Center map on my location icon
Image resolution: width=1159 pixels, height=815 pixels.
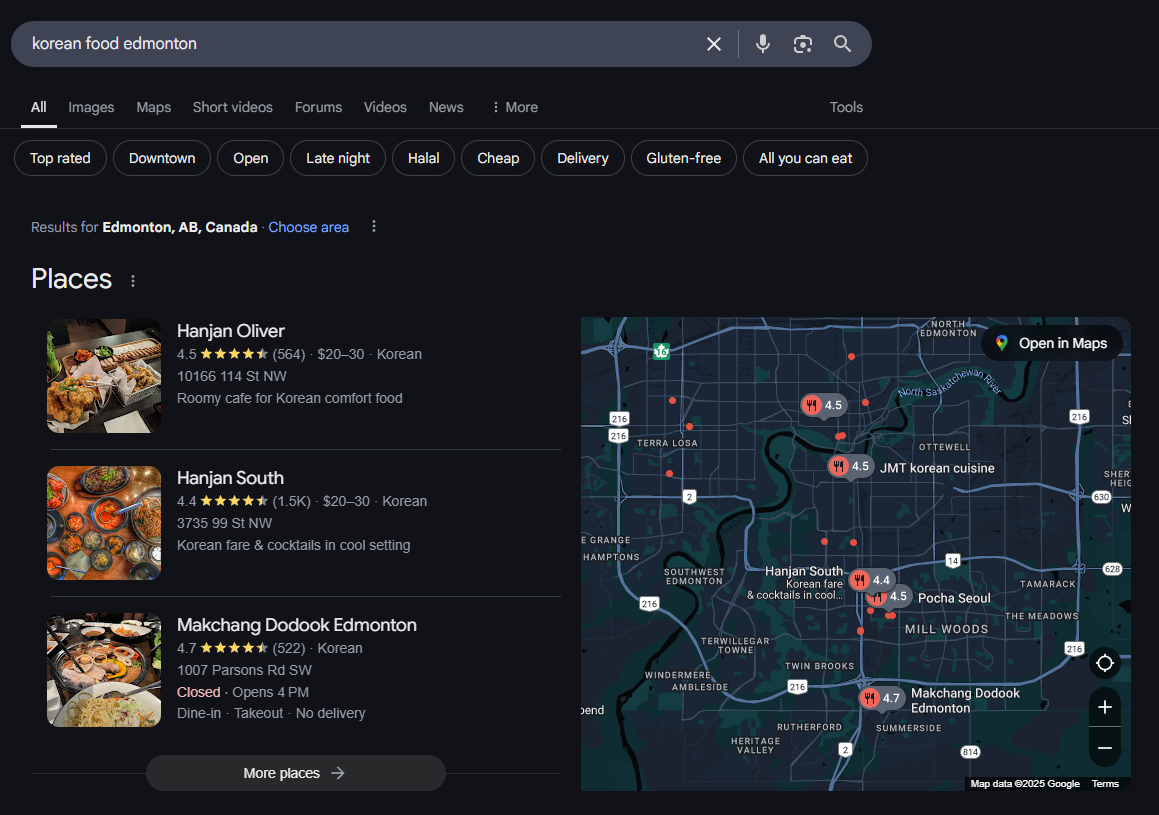pyautogui.click(x=1105, y=664)
